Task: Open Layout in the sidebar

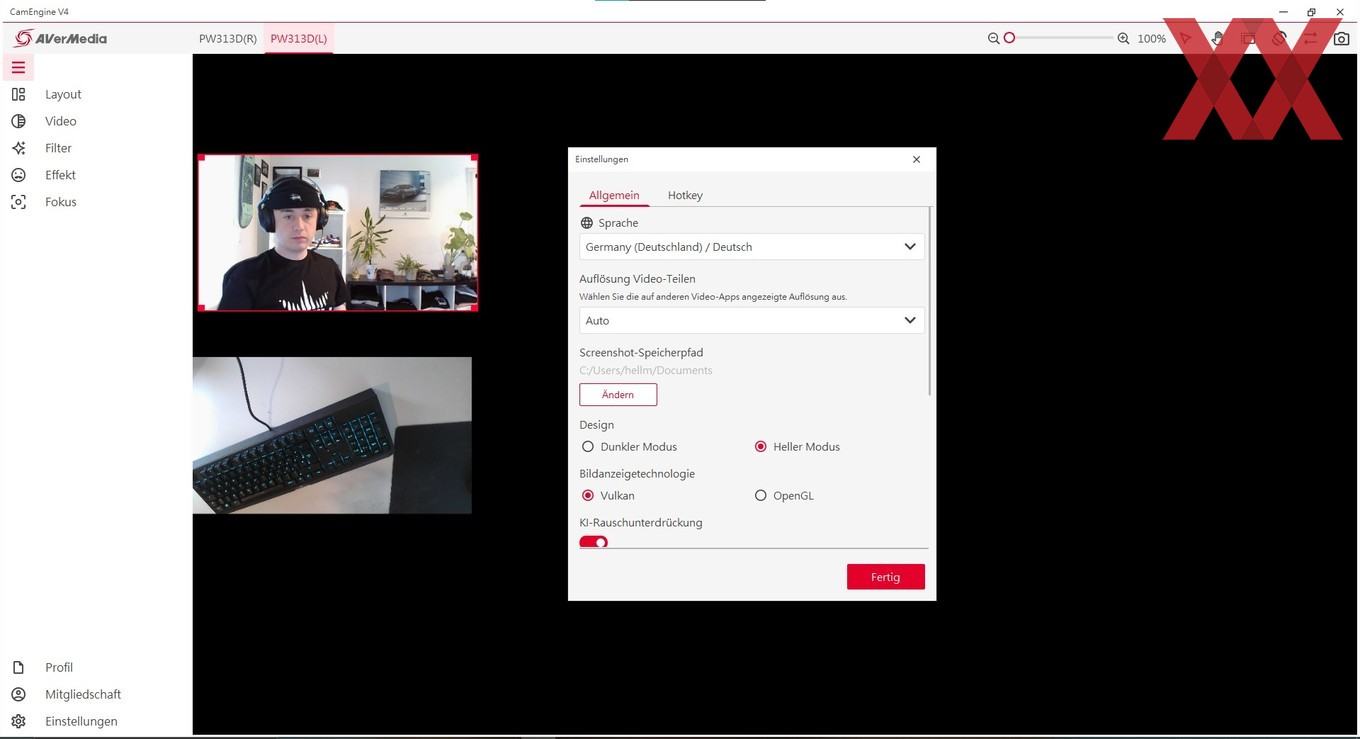Action: tap(63, 94)
